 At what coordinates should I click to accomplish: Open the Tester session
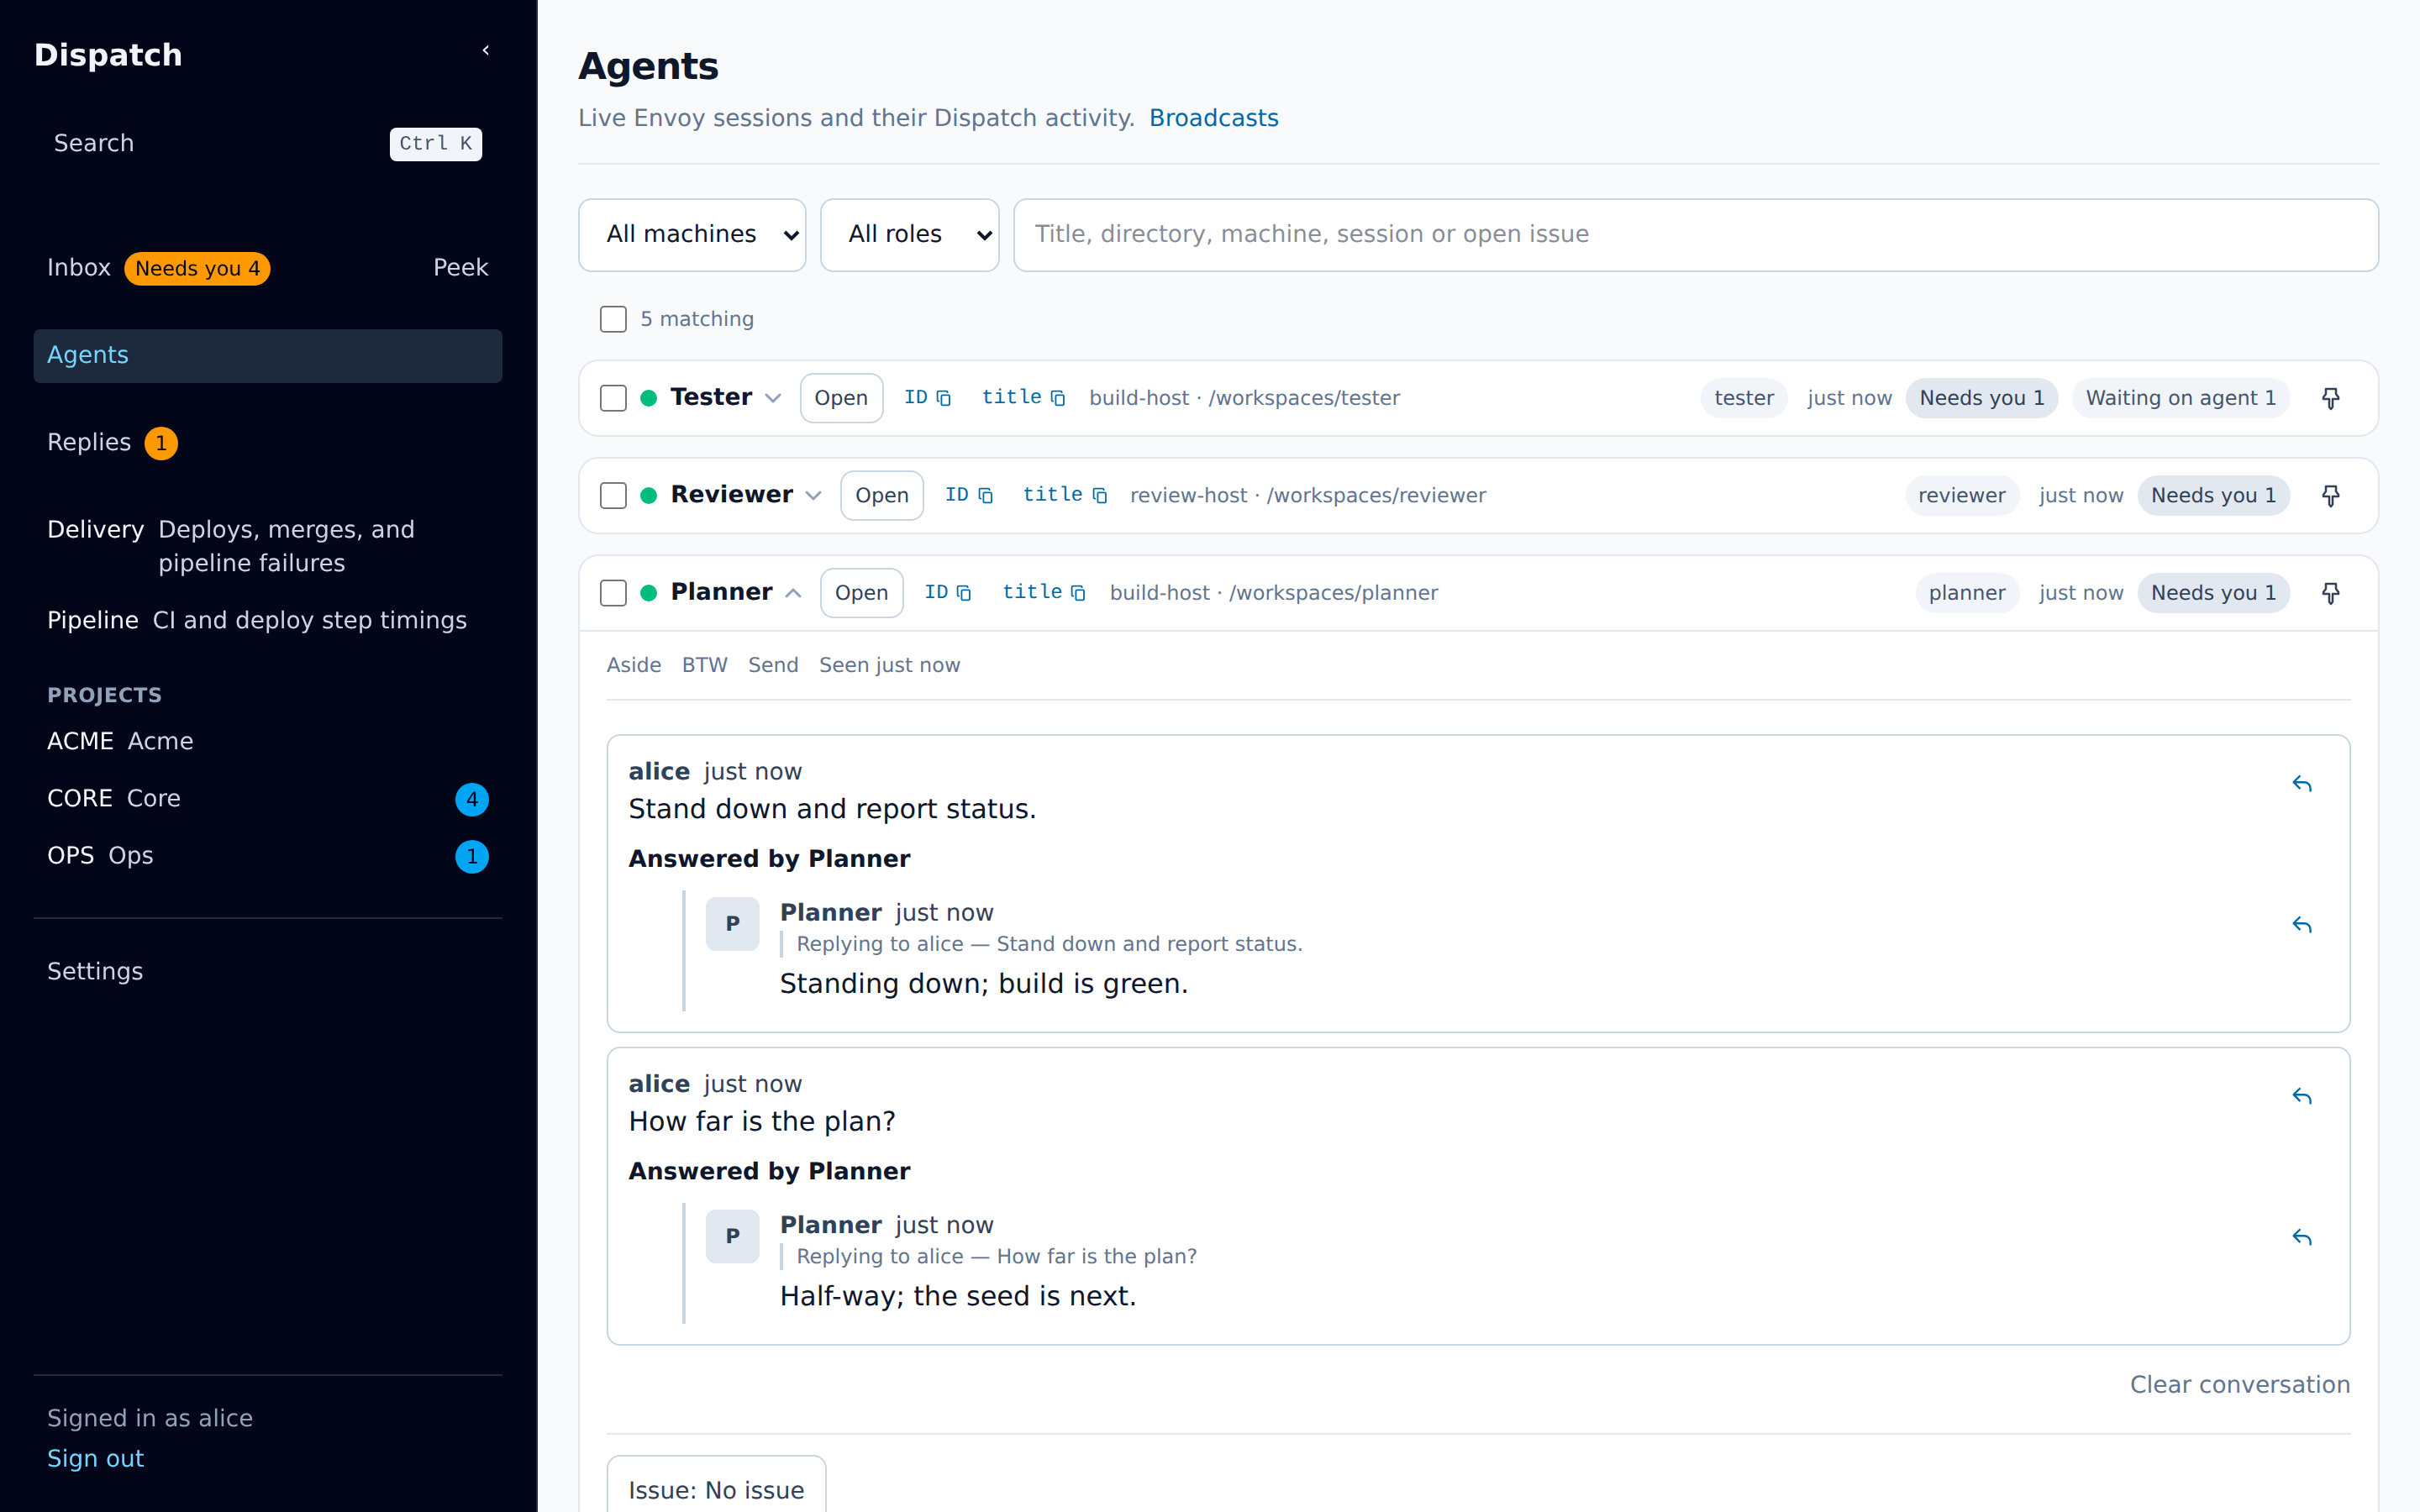(x=841, y=398)
